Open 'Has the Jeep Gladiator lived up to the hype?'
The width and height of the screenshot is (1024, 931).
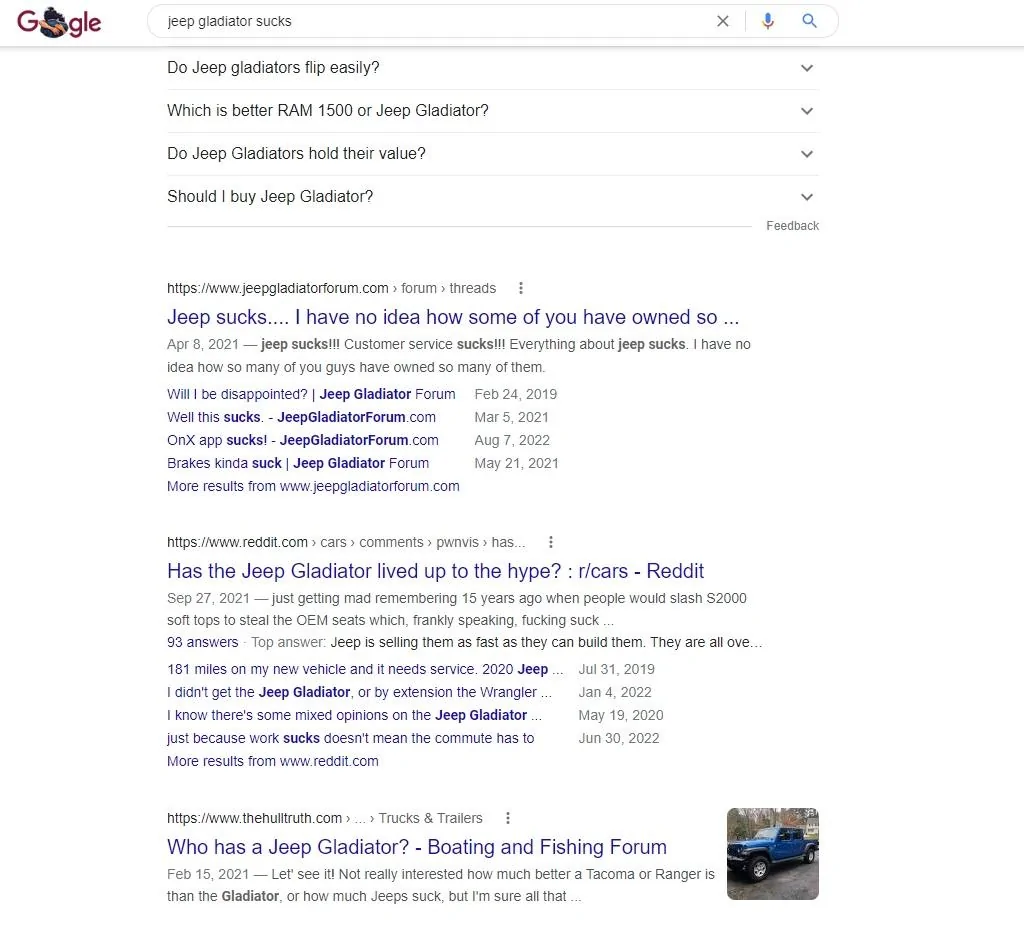(435, 571)
